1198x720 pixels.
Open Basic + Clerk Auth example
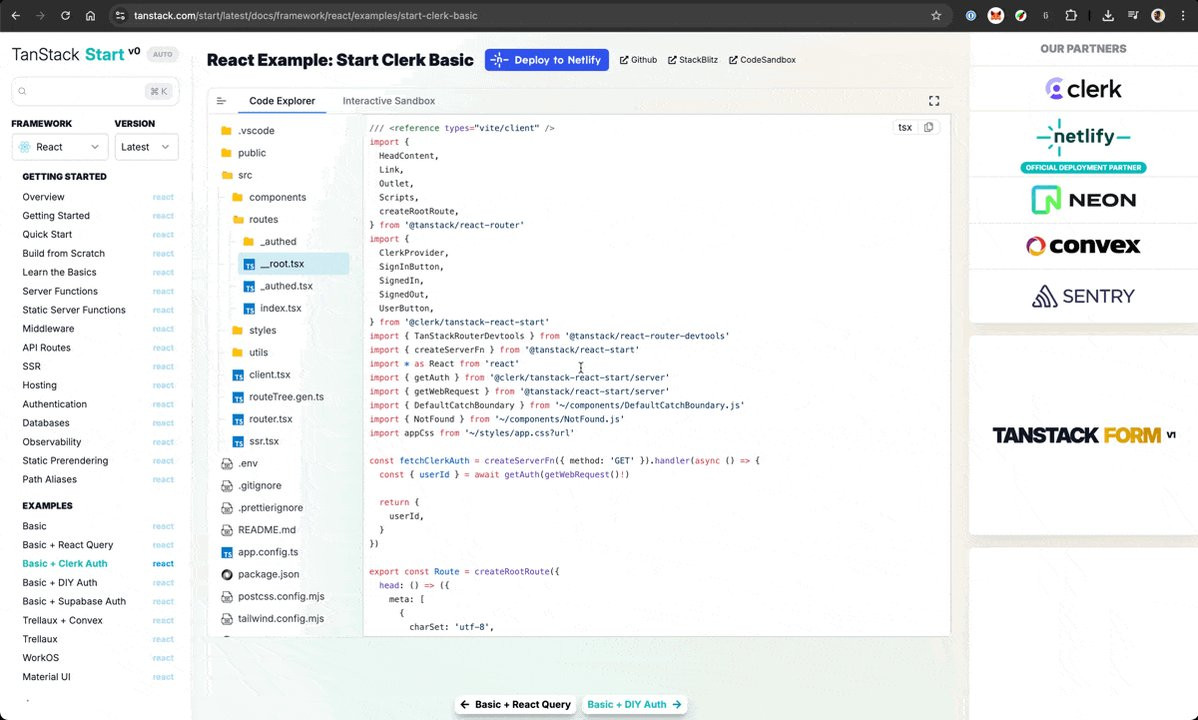(64, 564)
